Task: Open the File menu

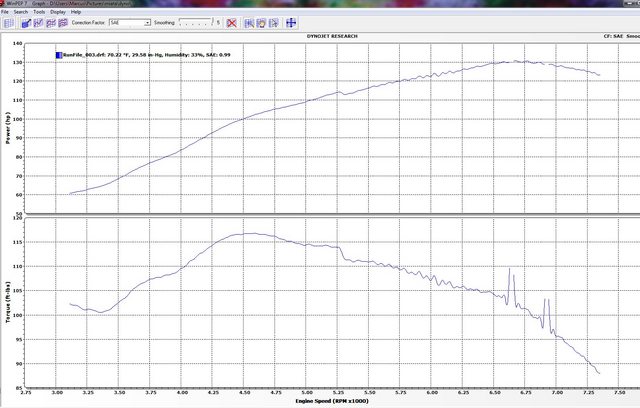Action: coord(5,12)
